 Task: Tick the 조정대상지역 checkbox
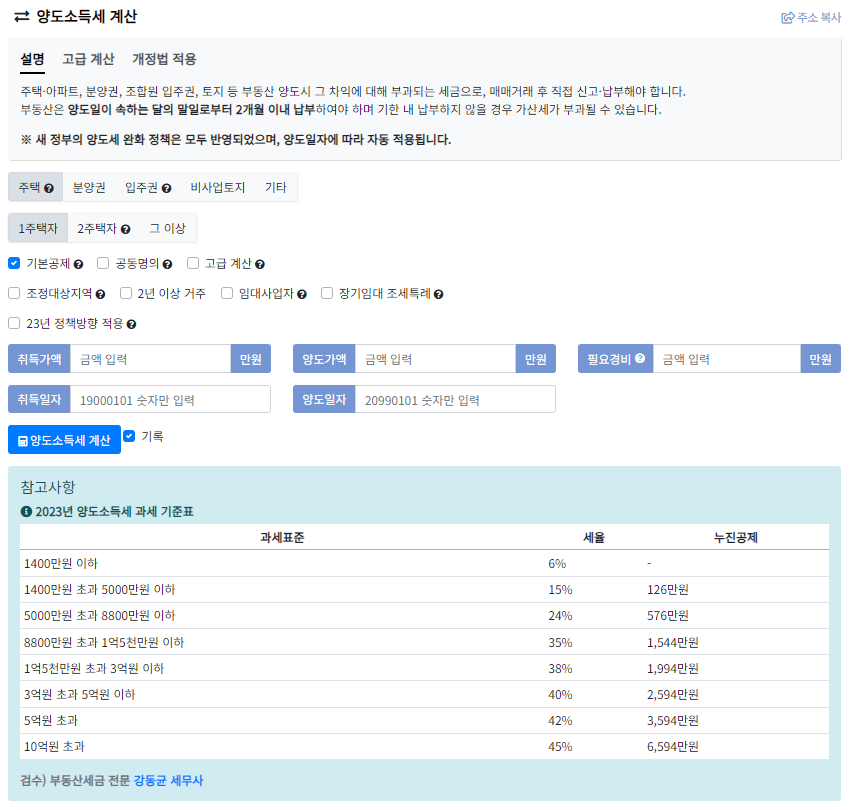[x=14, y=293]
